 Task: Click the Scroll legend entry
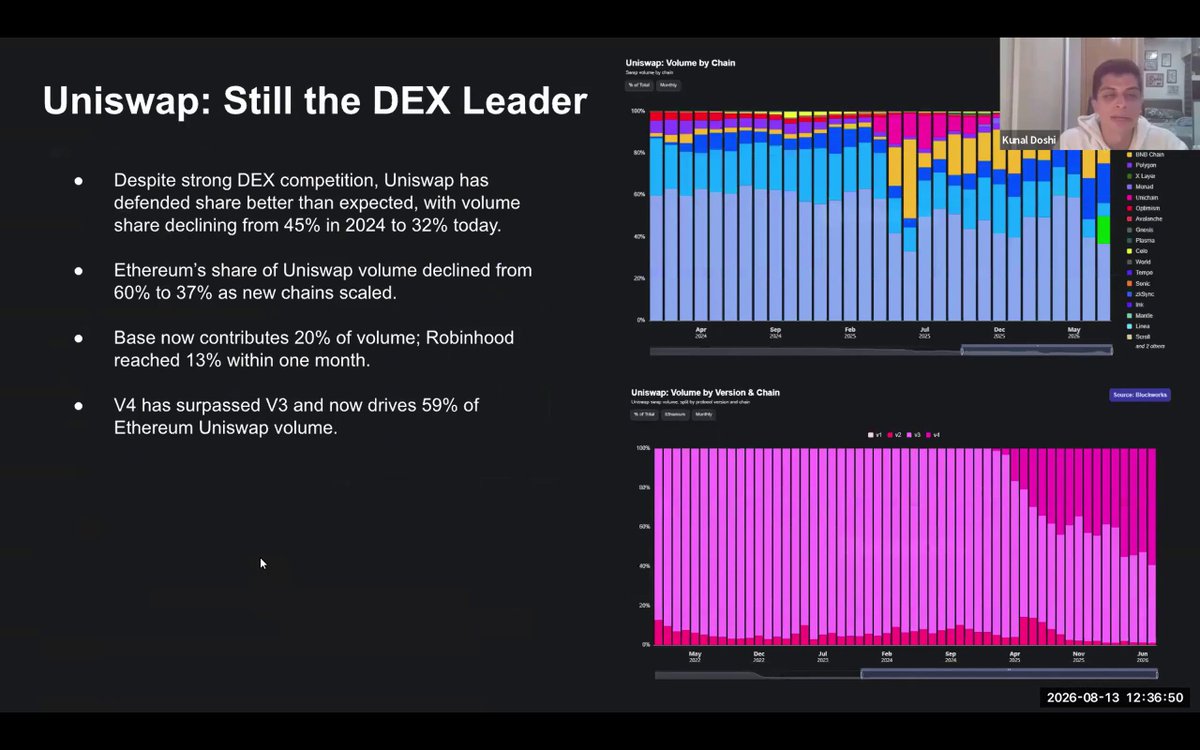1140,337
